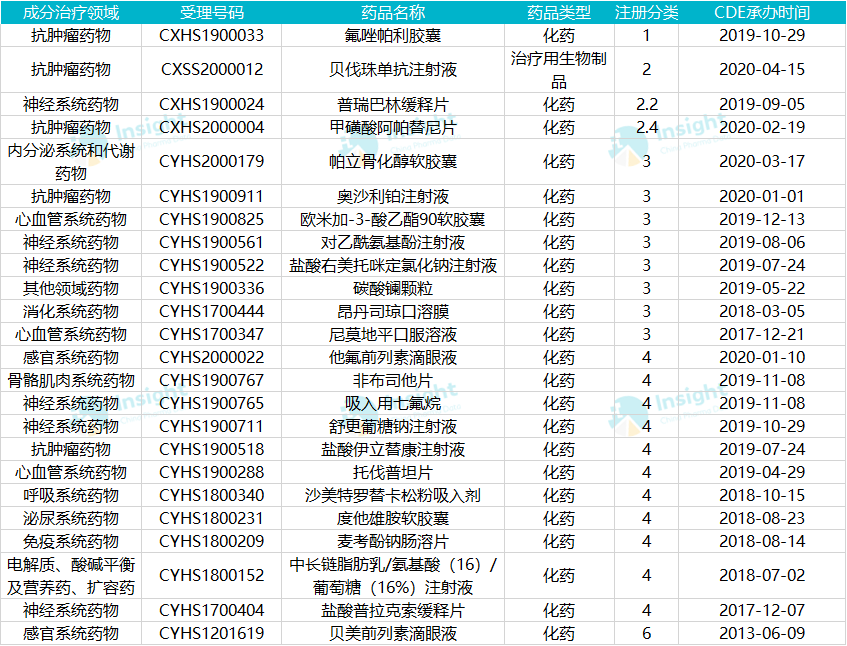Click the 贝伐珠单抗注射液 cell
The image size is (847, 646).
click(x=393, y=70)
